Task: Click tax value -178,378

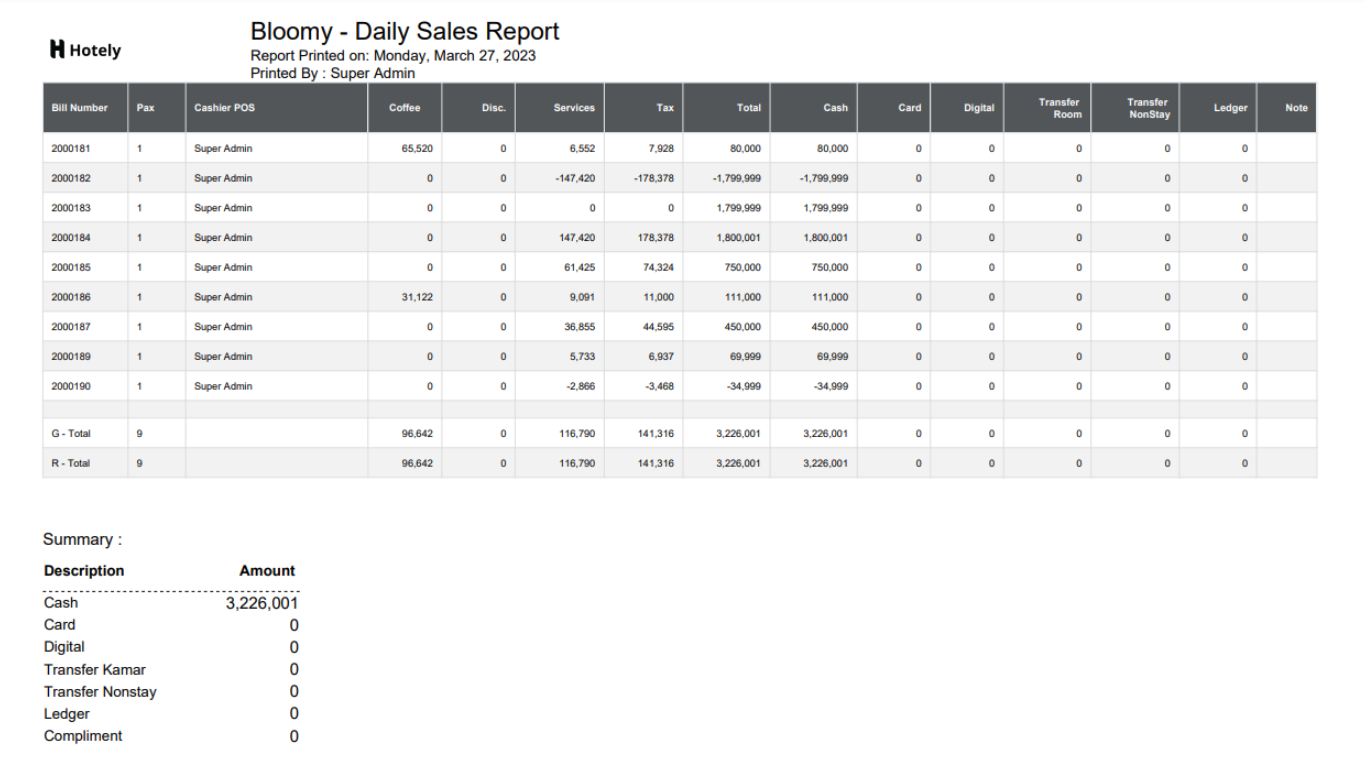Action: (654, 178)
